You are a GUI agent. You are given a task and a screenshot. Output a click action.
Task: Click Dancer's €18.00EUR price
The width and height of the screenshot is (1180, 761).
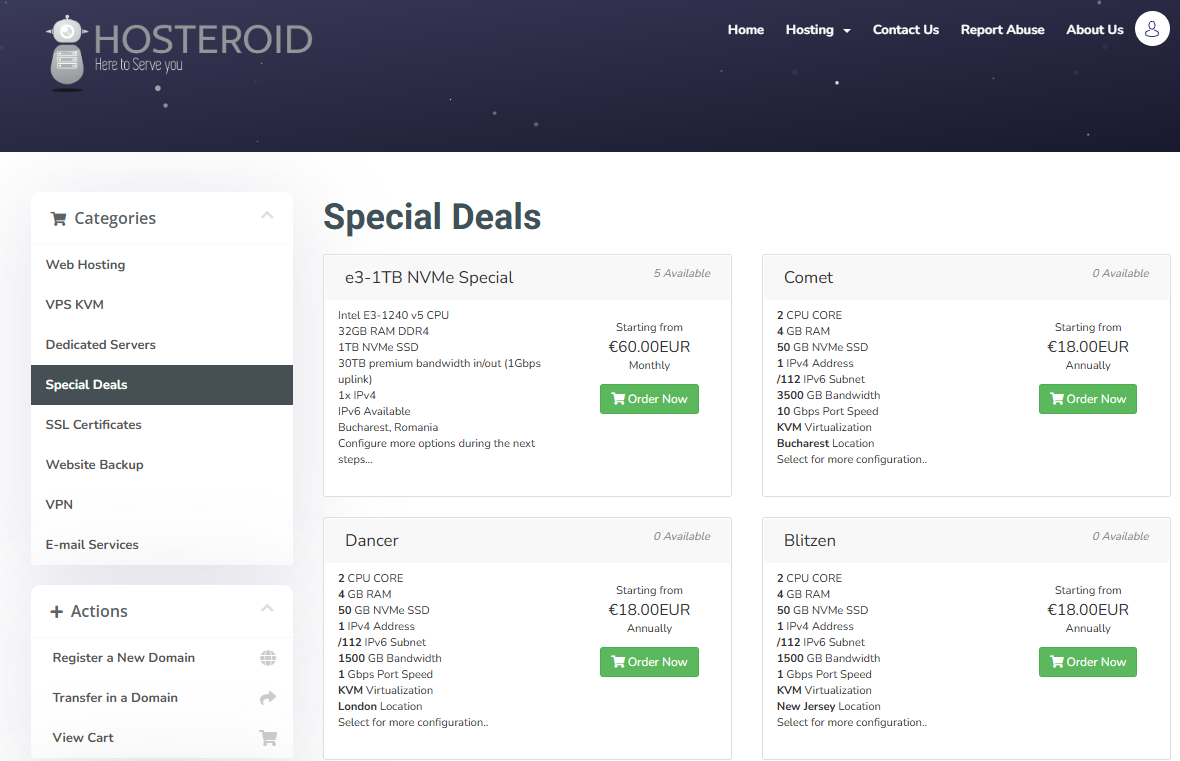[x=649, y=610]
